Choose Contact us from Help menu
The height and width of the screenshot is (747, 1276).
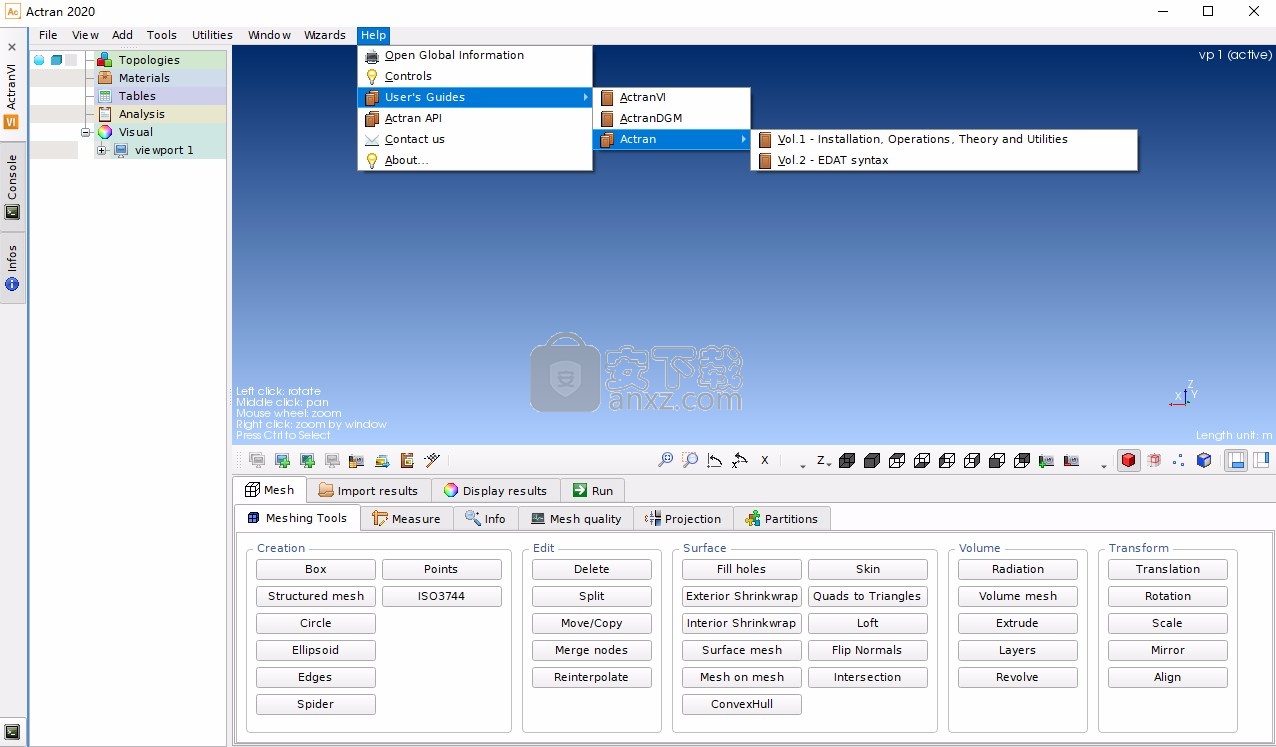(x=475, y=139)
